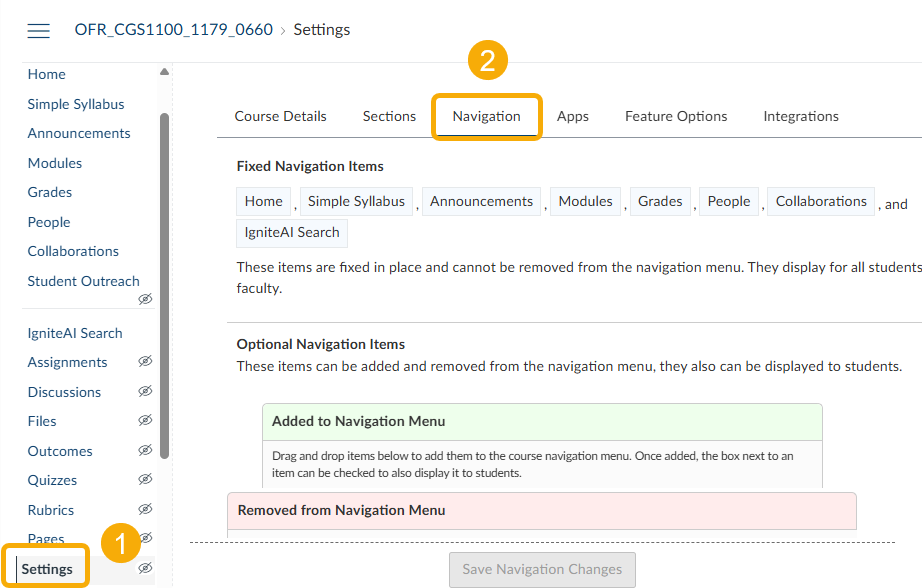This screenshot has width=922, height=588.
Task: Click the eye-slash icon beside Files
Action: click(145, 421)
